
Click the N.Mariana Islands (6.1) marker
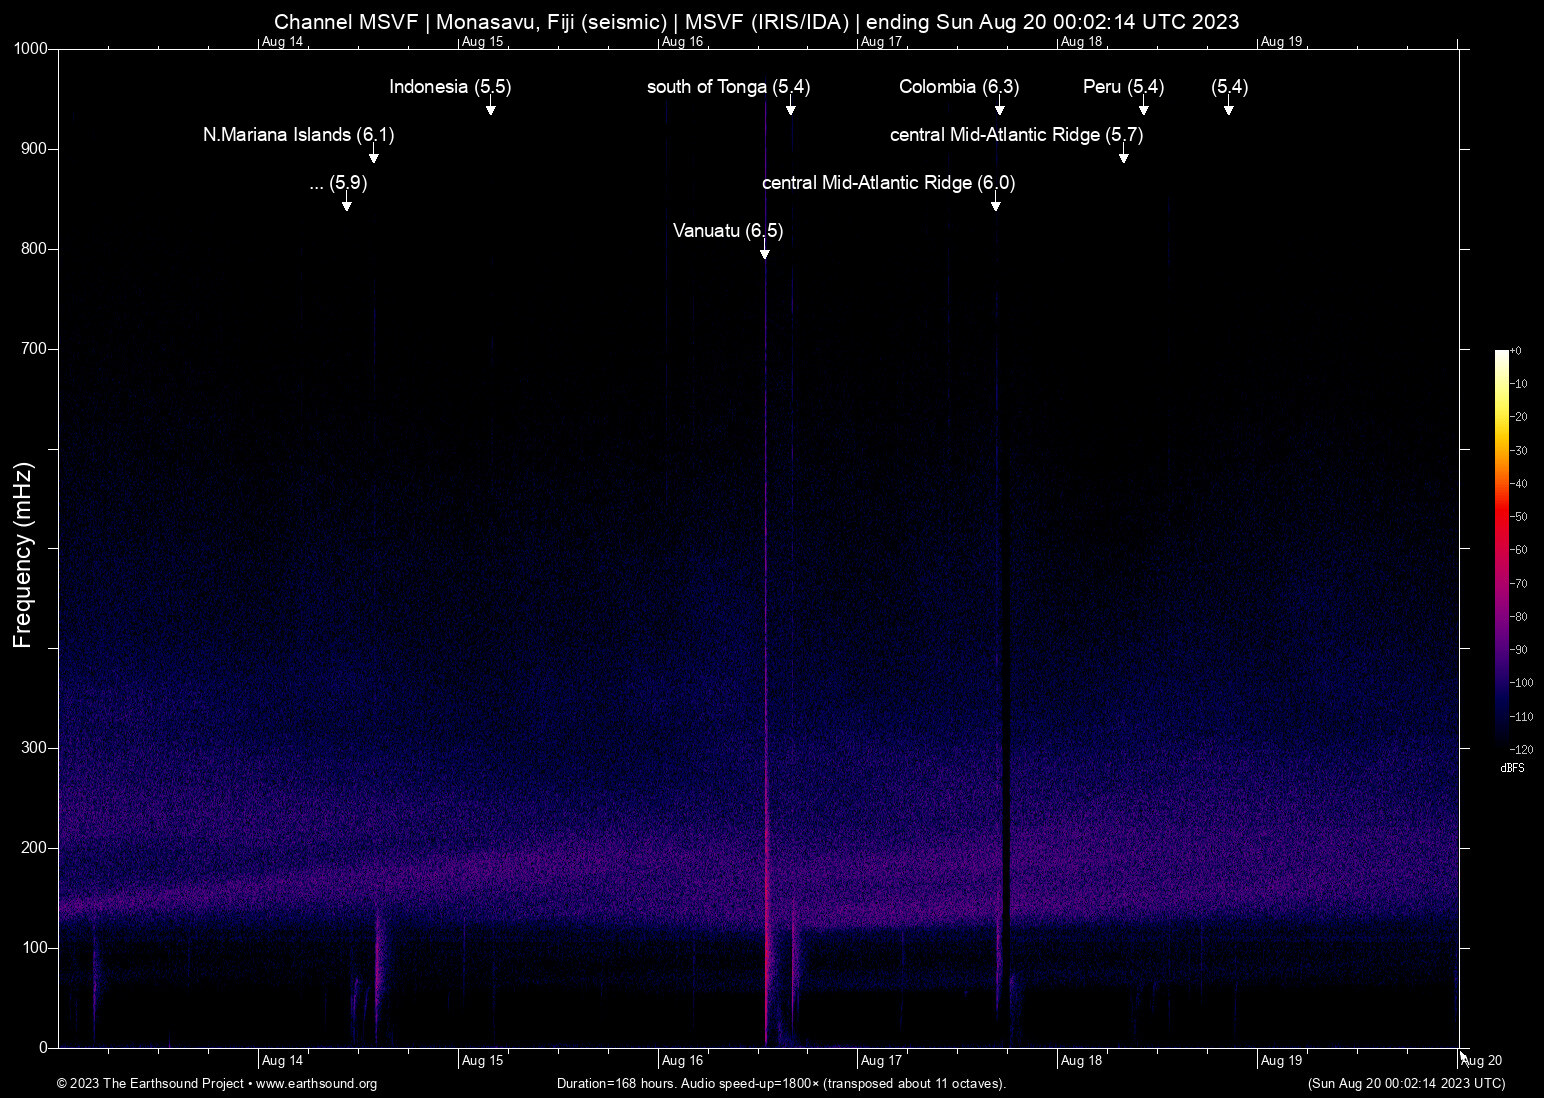tap(375, 158)
